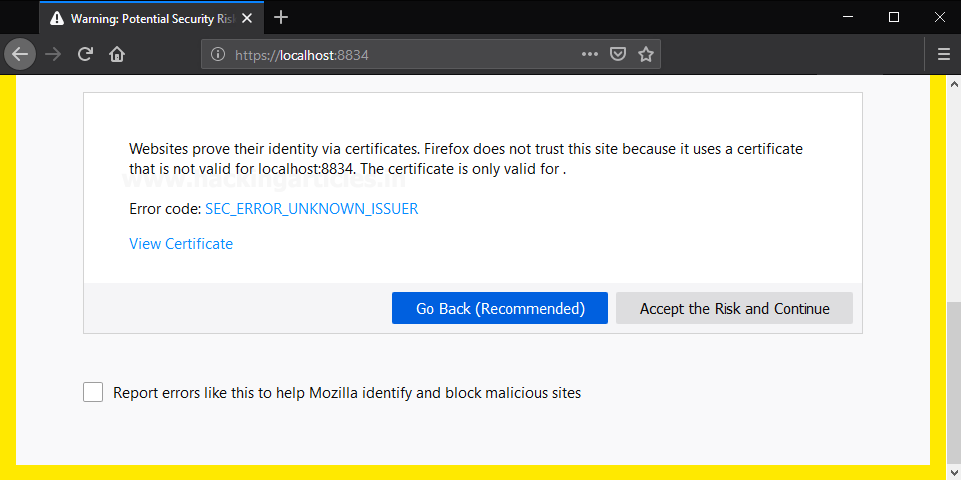Open the SEC_ERROR_UNKNOWN_ISSUER error code link
Image resolution: width=961 pixels, height=480 pixels.
(311, 209)
